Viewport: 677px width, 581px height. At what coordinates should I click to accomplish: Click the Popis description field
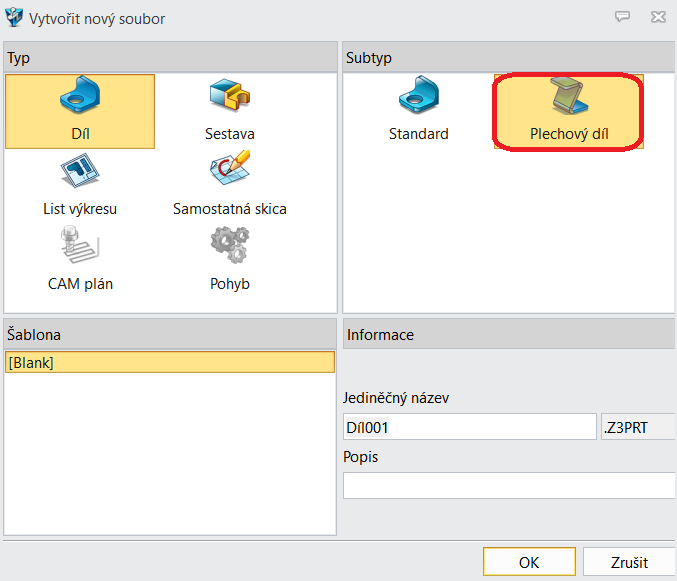click(509, 486)
